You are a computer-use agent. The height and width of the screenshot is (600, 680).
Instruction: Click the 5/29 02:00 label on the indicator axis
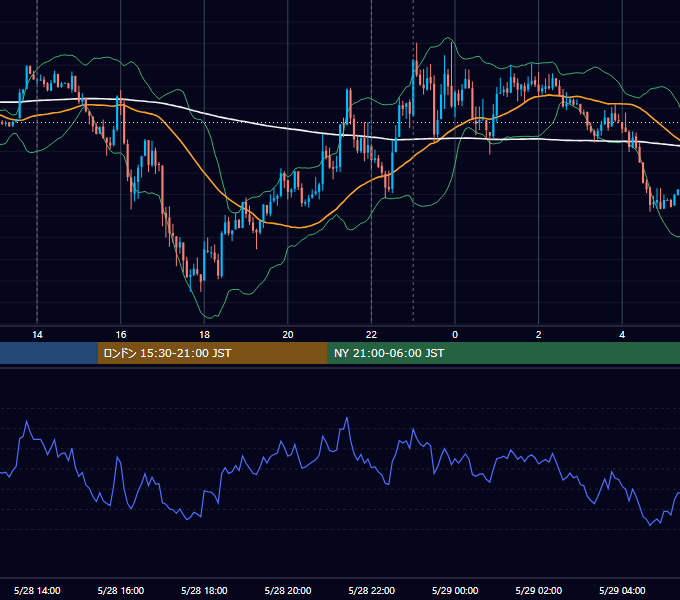(539, 590)
